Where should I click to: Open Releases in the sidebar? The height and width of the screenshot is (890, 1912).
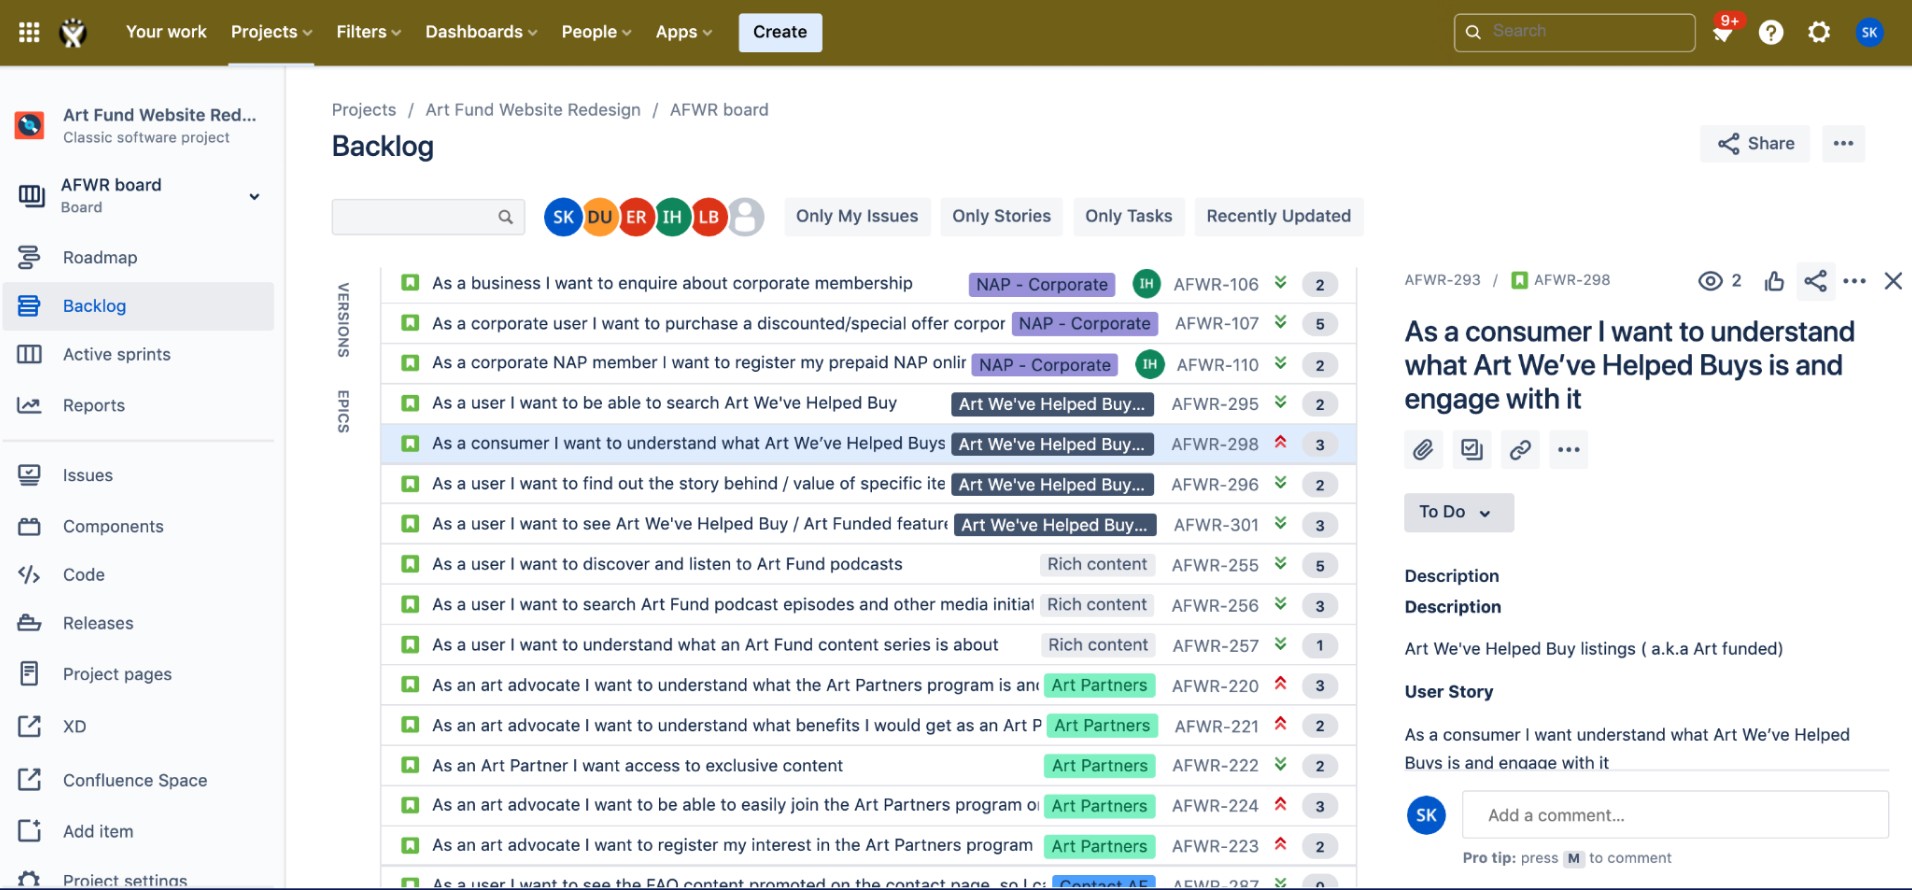[x=138, y=624]
